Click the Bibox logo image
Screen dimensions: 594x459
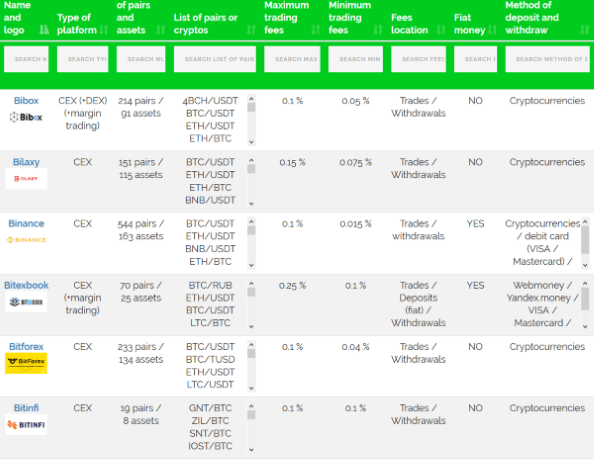click(x=26, y=117)
